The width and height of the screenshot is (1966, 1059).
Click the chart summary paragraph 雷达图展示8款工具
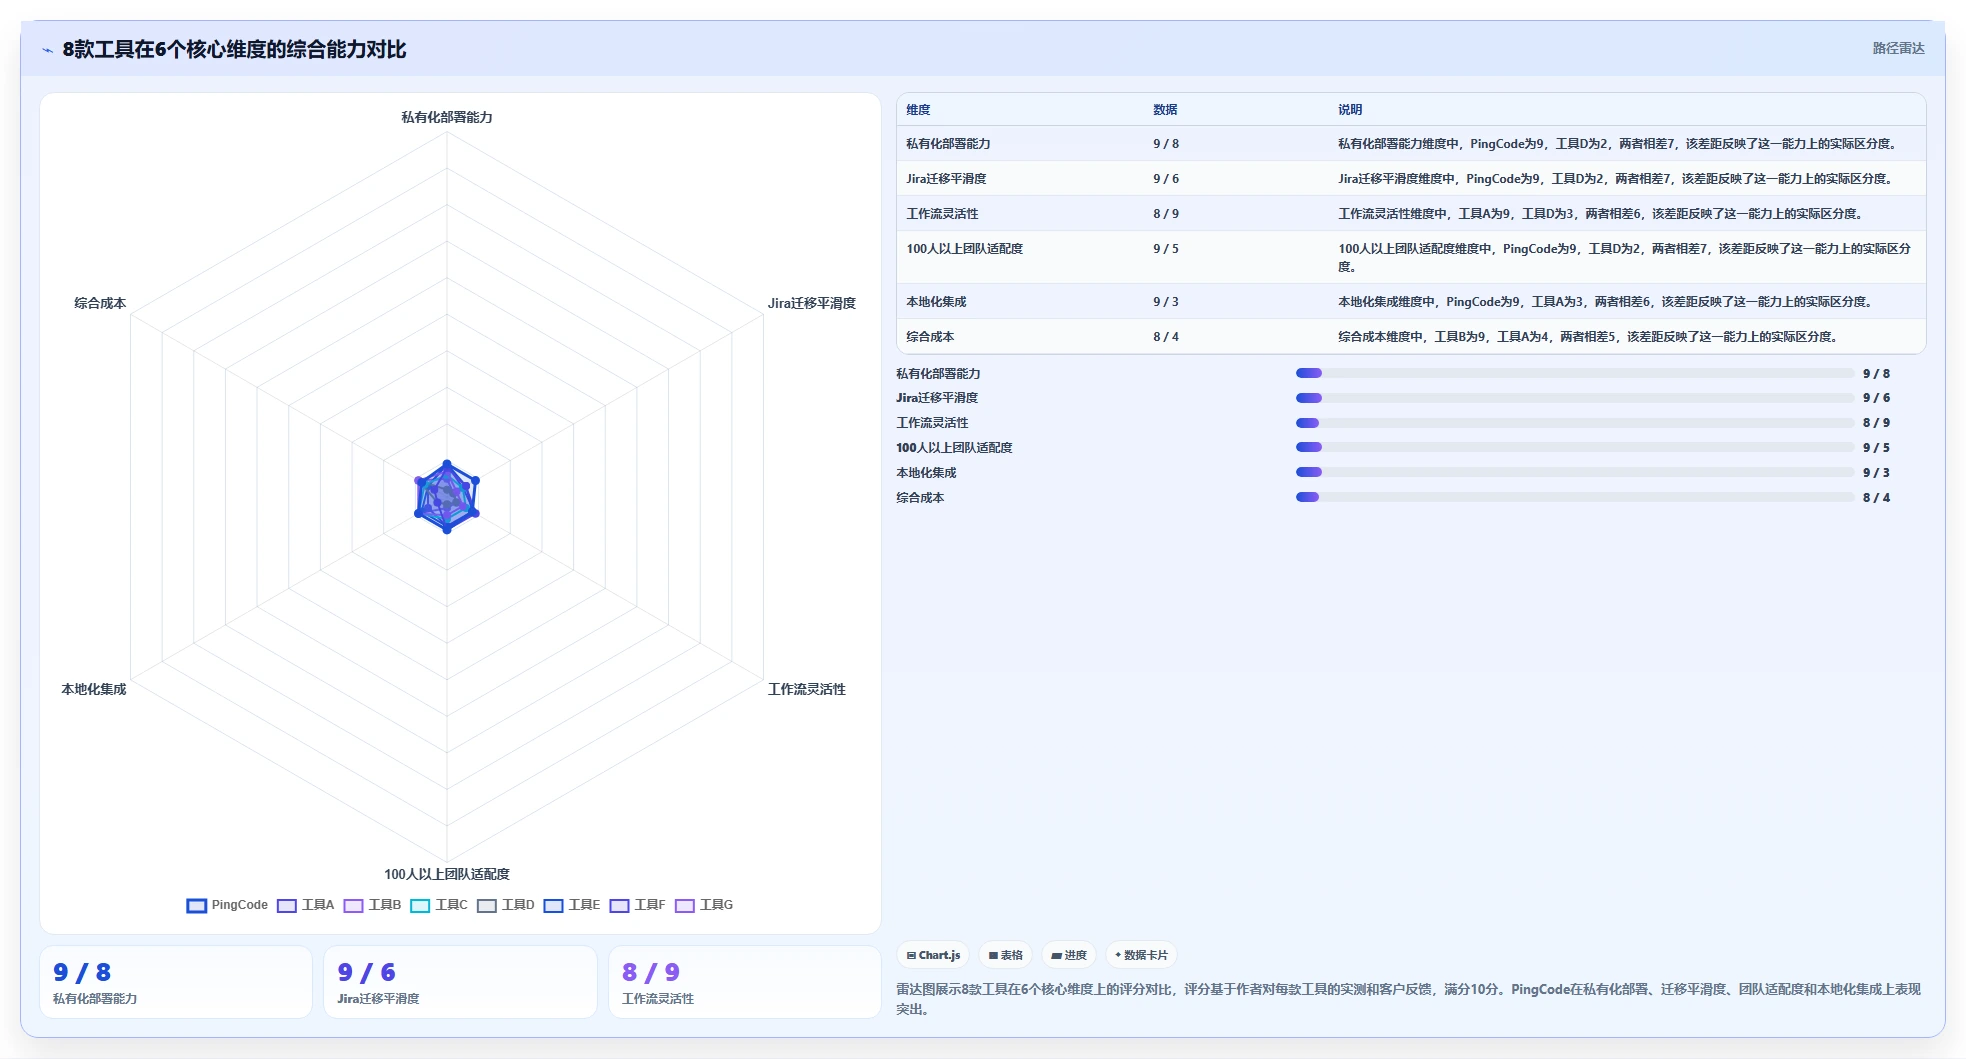pos(1408,999)
